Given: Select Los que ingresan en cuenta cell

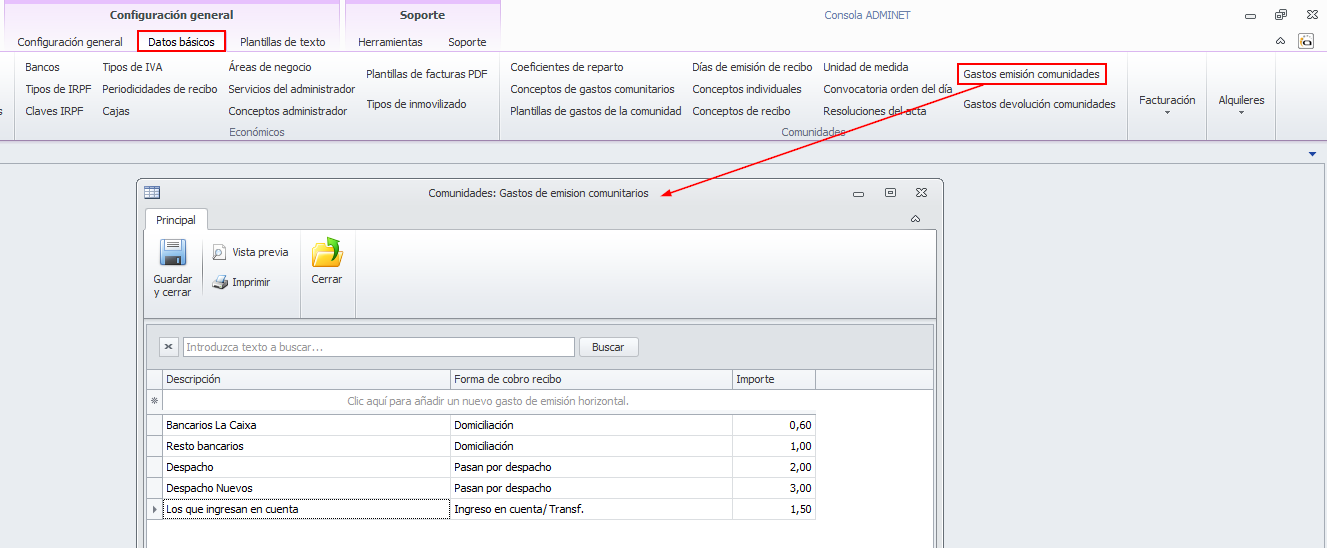Looking at the screenshot, I should (x=306, y=509).
